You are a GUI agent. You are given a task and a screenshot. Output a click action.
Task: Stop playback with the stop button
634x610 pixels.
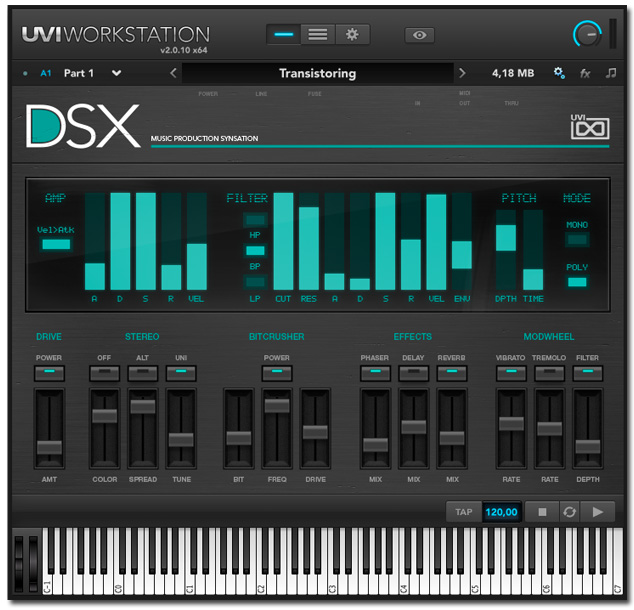542,512
